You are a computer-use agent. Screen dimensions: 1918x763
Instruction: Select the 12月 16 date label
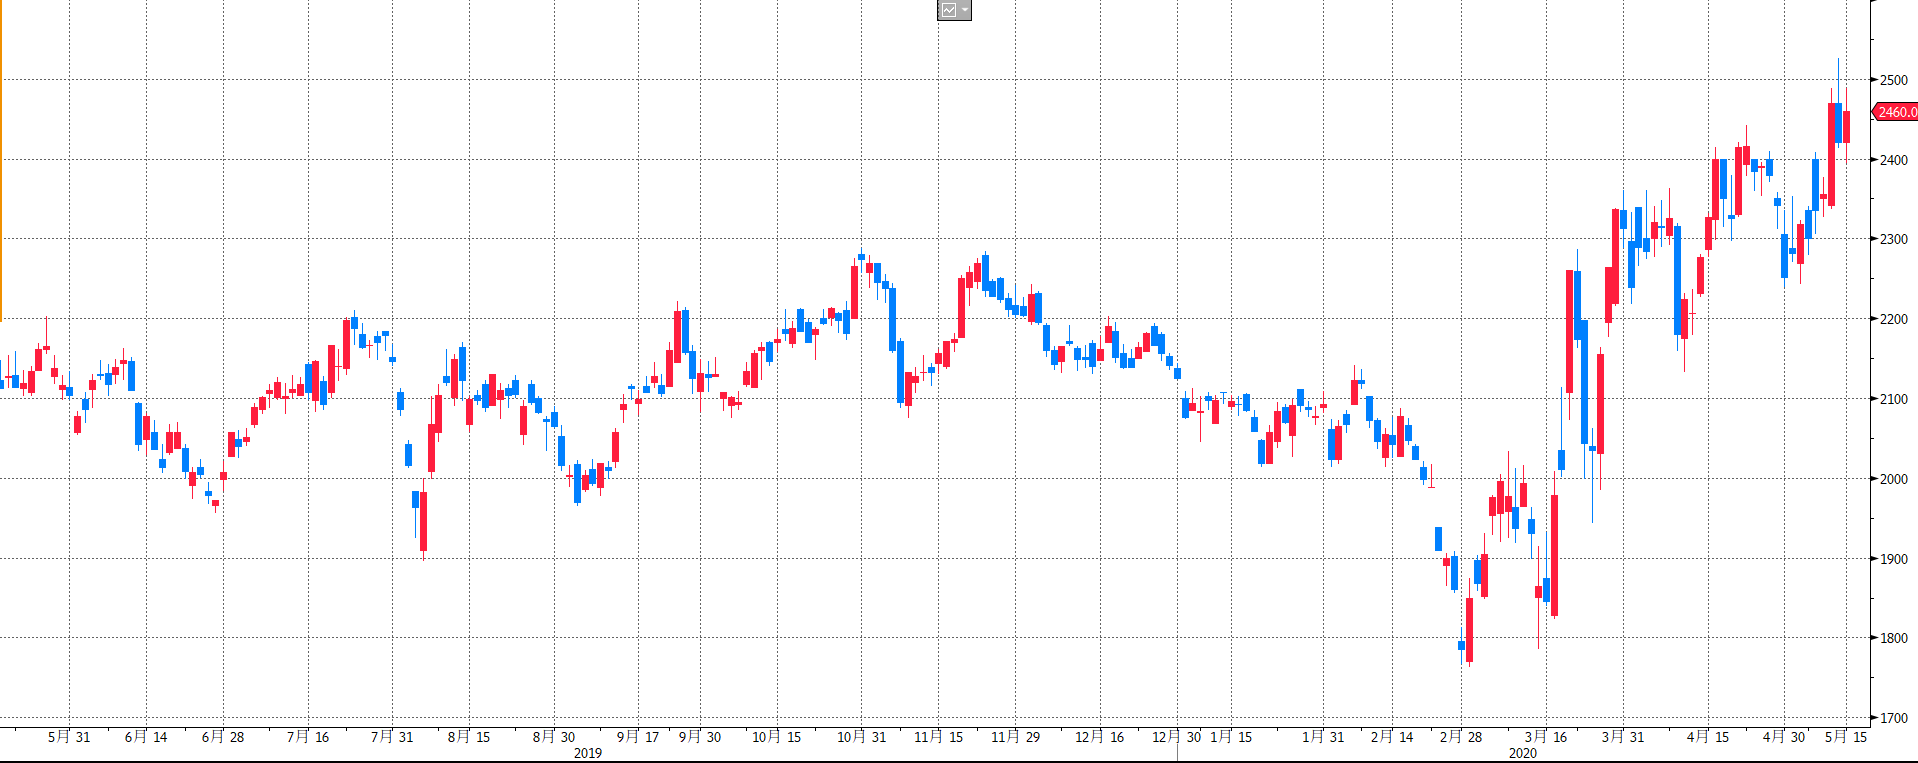click(1100, 737)
